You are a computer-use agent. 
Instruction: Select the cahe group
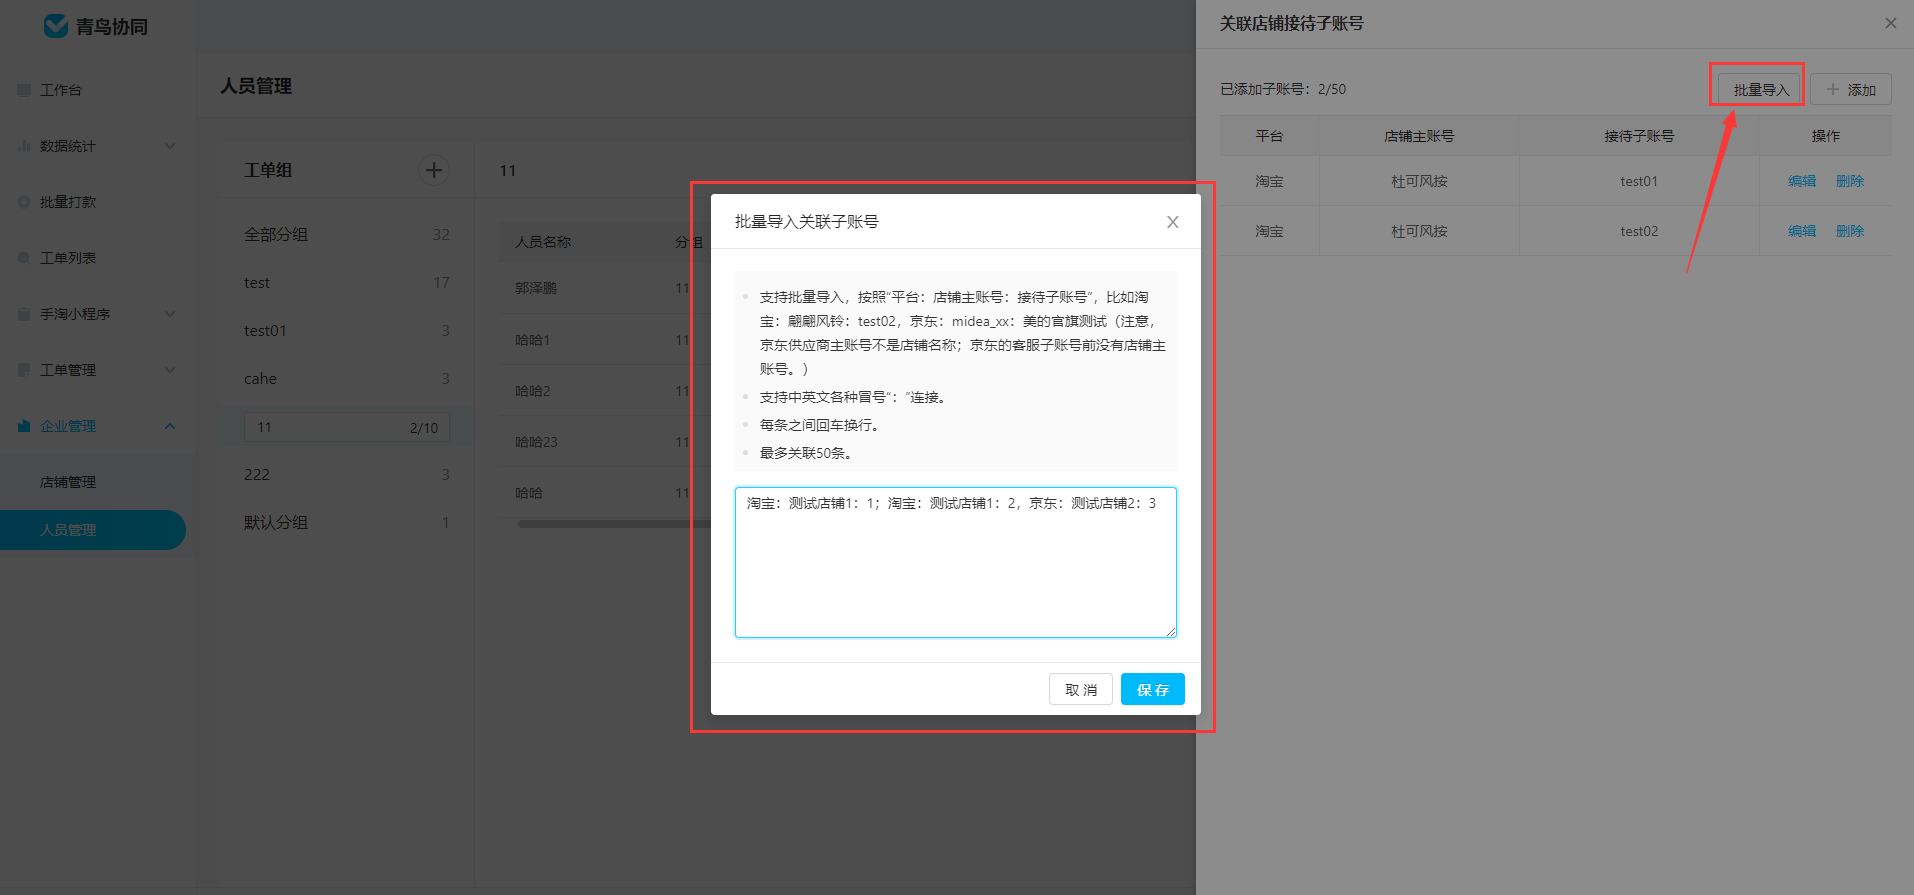click(347, 379)
